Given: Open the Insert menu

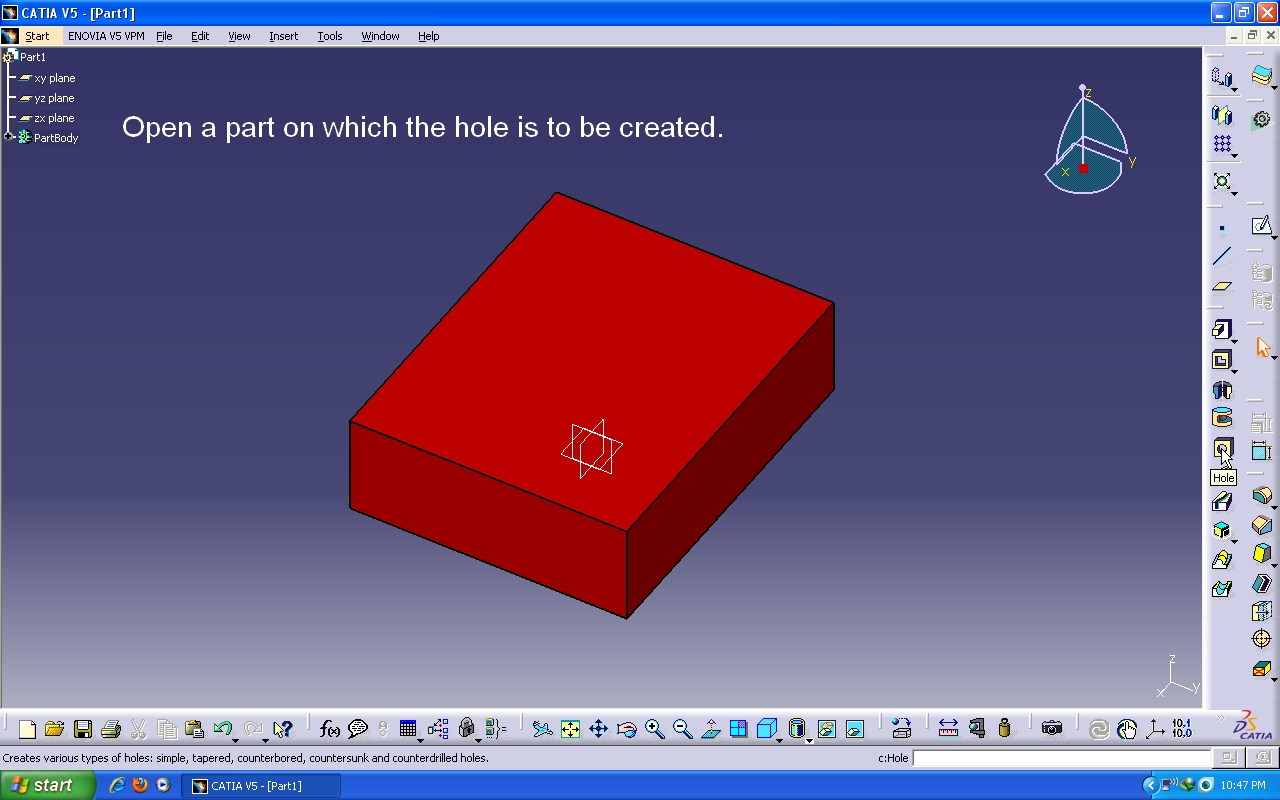Looking at the screenshot, I should coord(283,36).
